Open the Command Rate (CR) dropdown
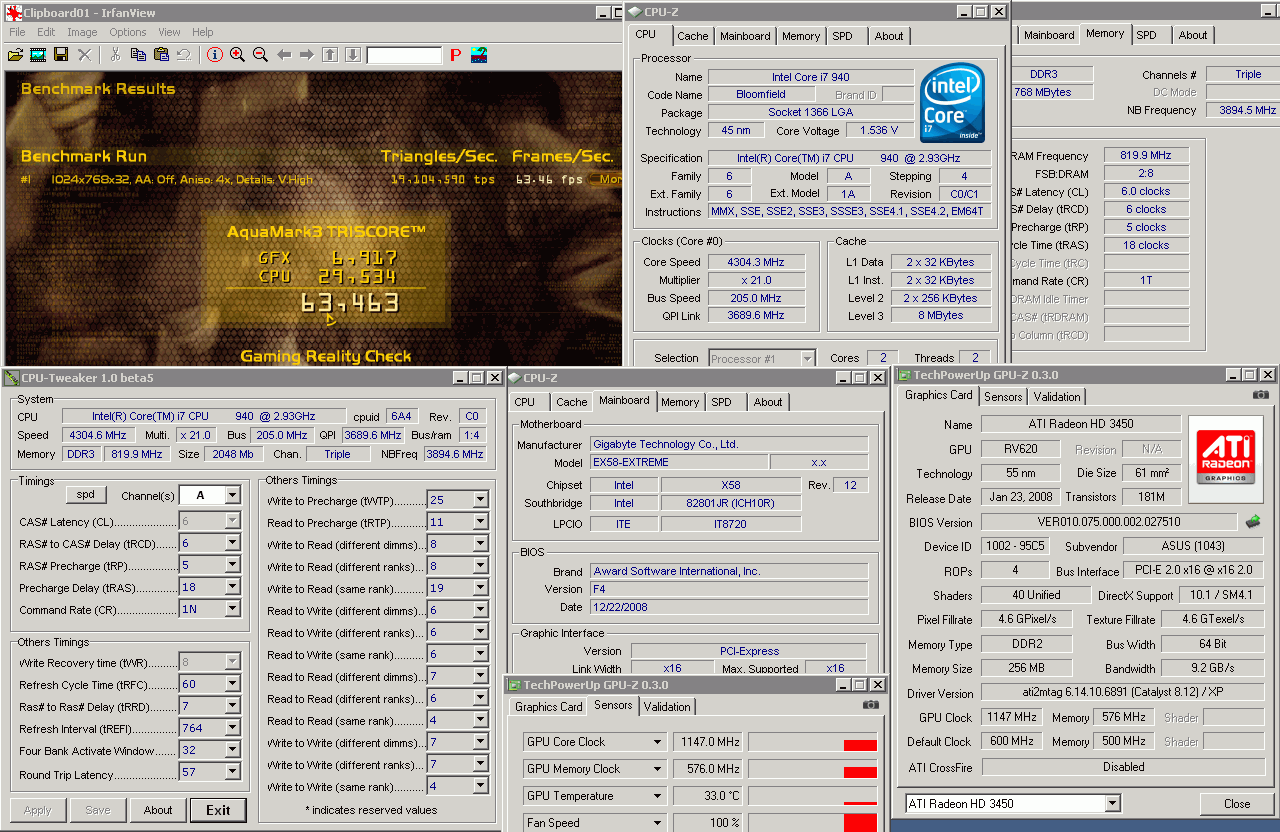 click(x=233, y=609)
